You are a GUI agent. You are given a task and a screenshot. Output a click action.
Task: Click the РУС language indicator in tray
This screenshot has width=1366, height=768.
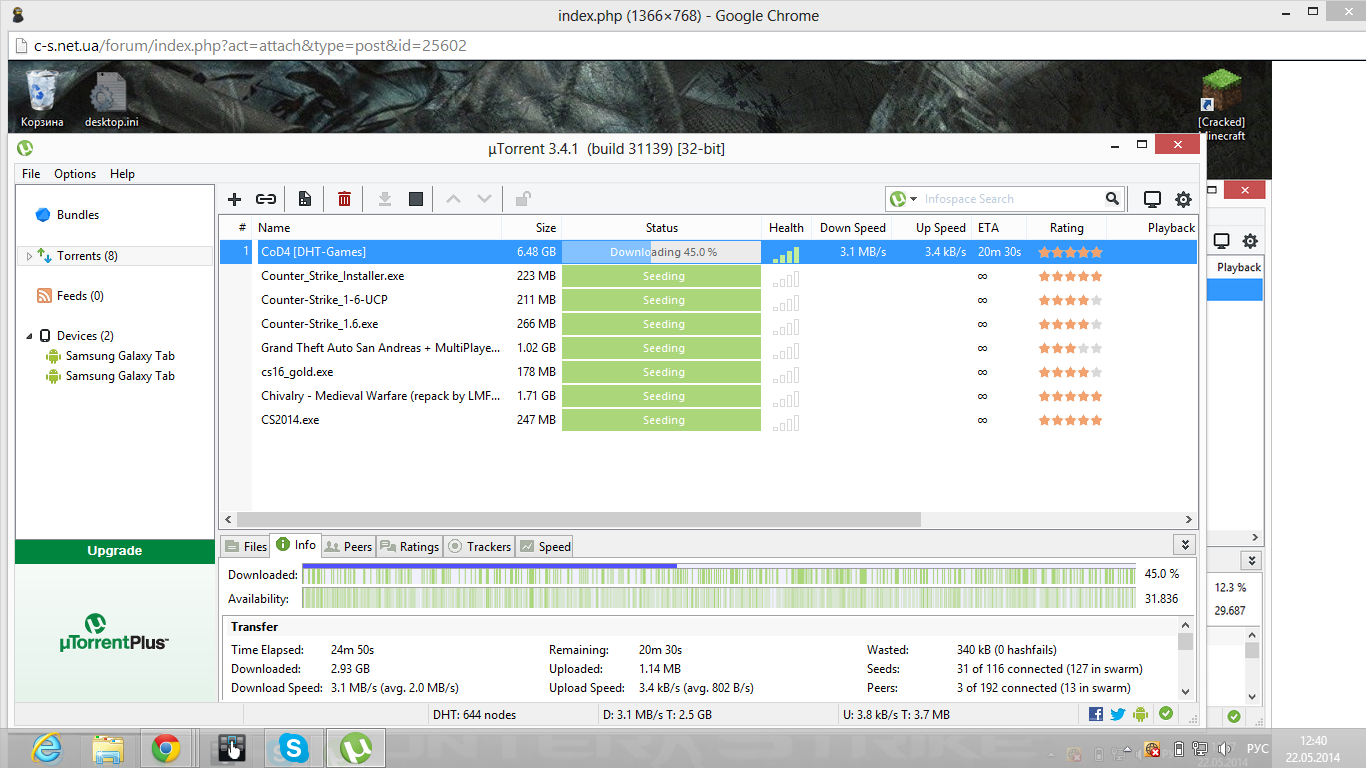[x=1258, y=749]
